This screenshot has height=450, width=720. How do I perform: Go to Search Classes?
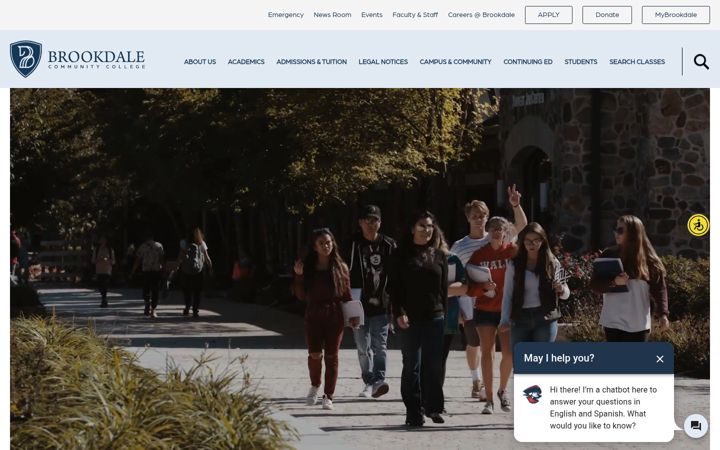tap(637, 62)
